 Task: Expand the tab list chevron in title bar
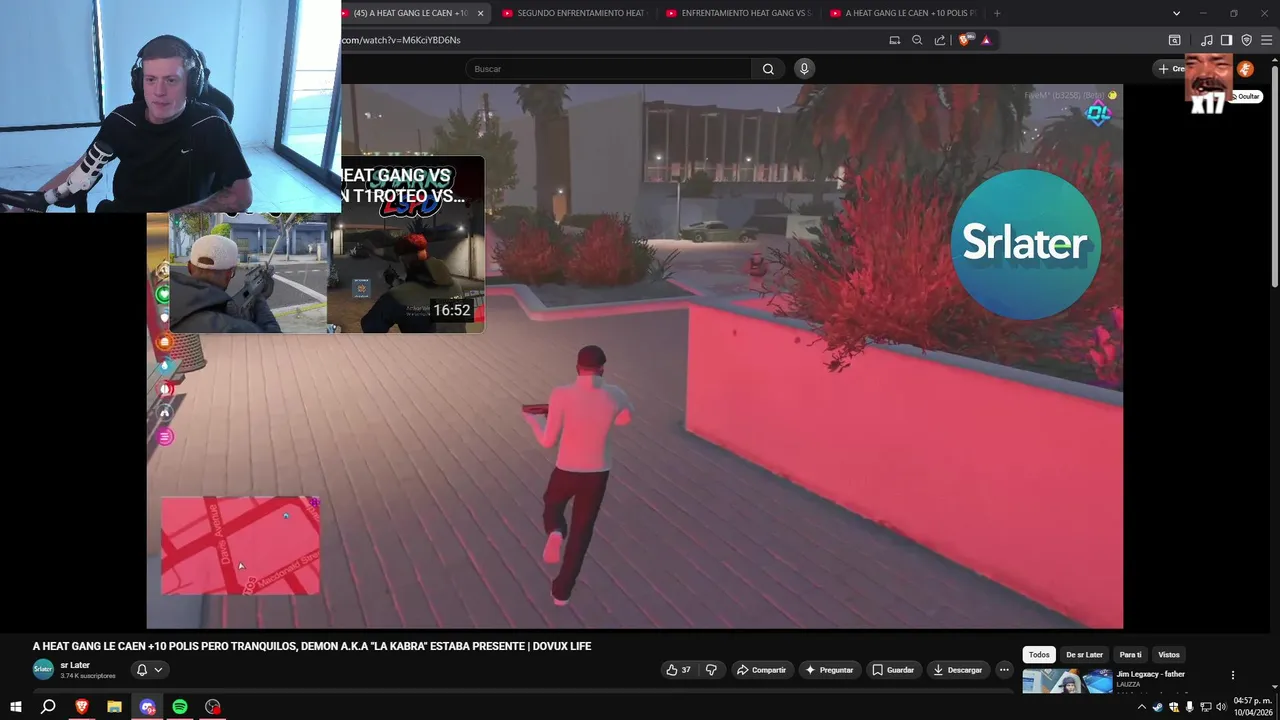tap(1176, 13)
